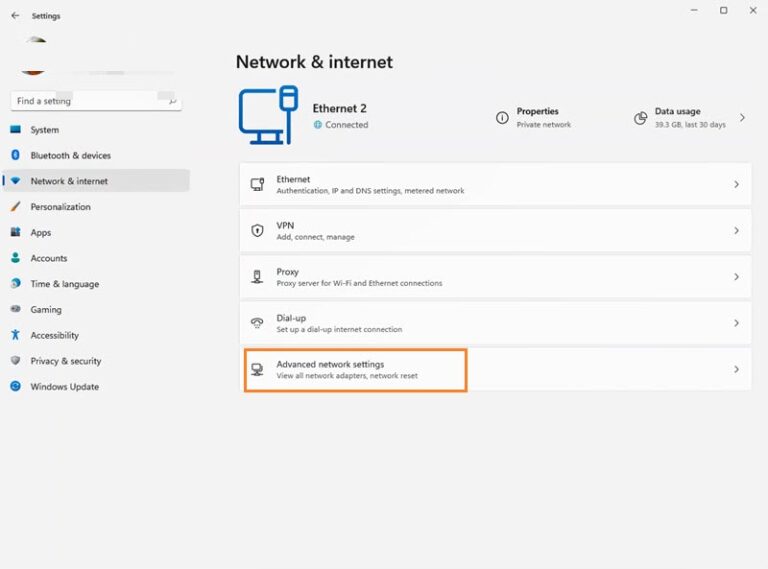
Task: Open Gaming settings category
Action: click(x=96, y=309)
